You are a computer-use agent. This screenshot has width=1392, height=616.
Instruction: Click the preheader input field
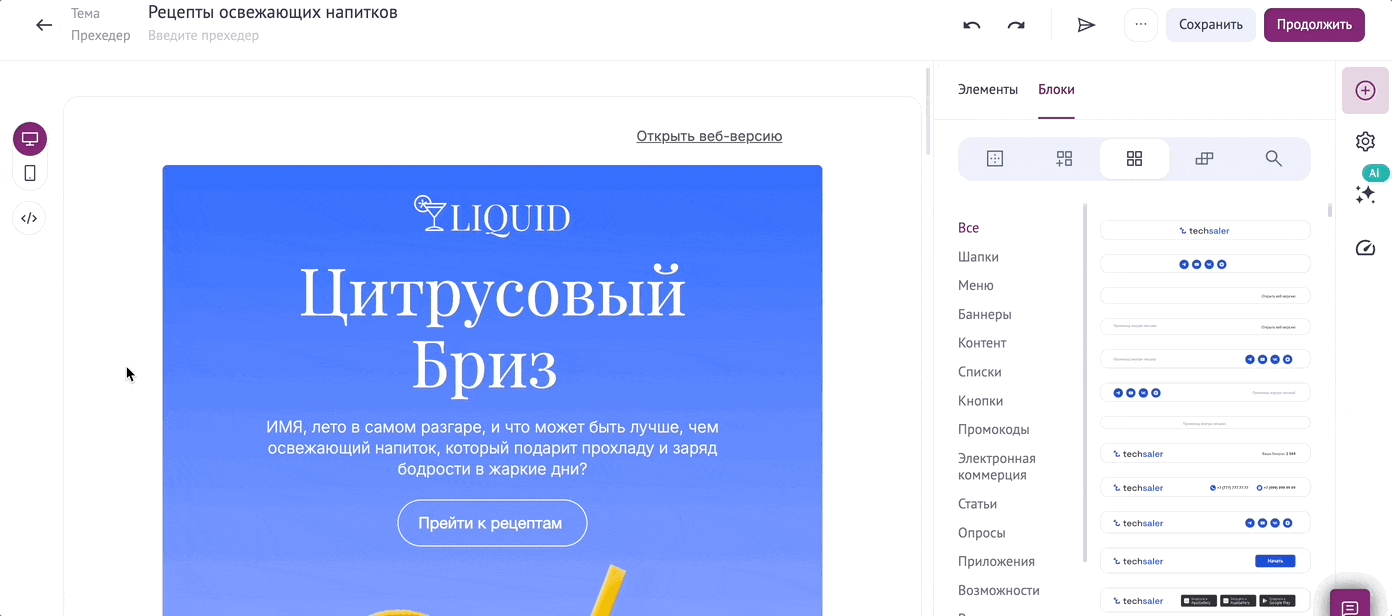pyautogui.click(x=204, y=36)
